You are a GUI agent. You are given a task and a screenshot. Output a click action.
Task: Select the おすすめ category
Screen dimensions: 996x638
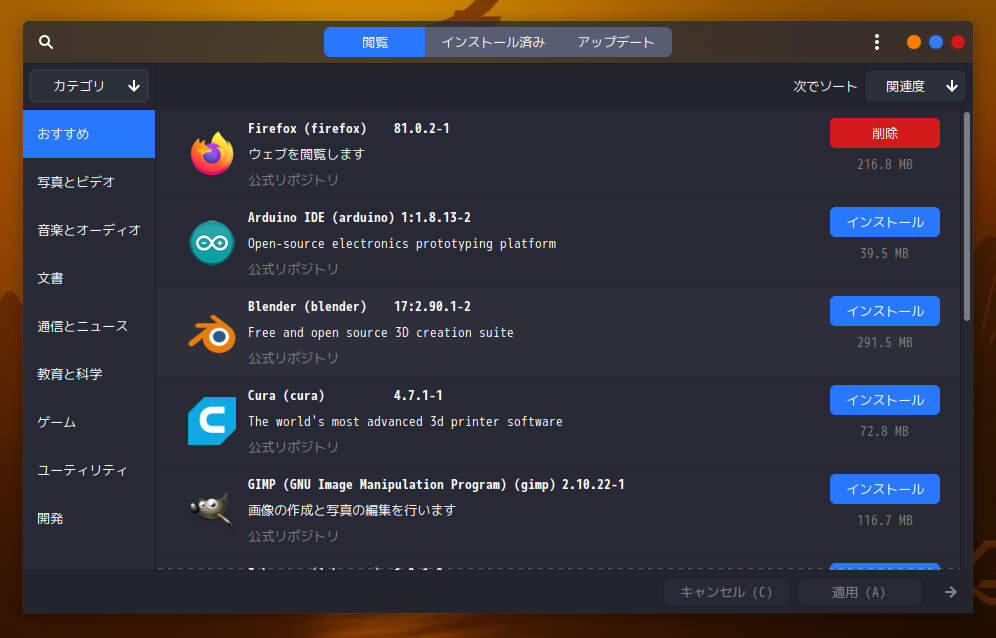tap(89, 134)
